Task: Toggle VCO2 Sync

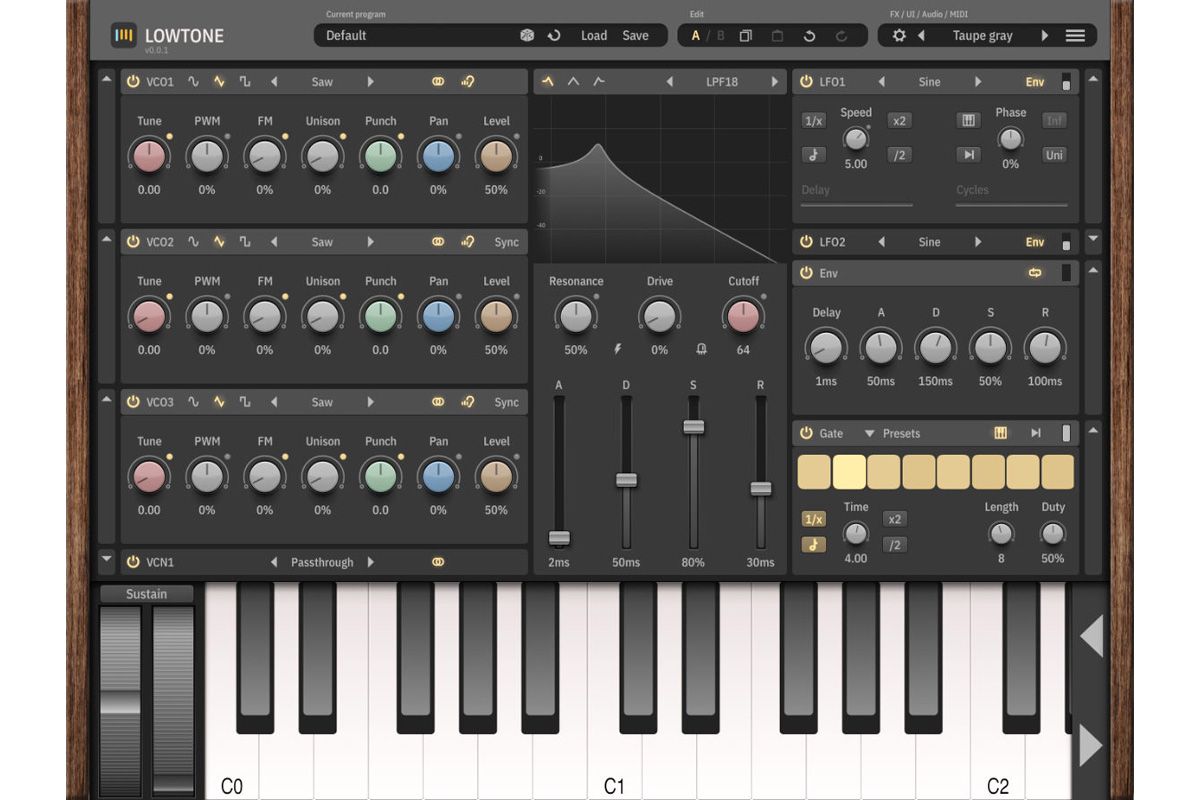Action: 506,242
